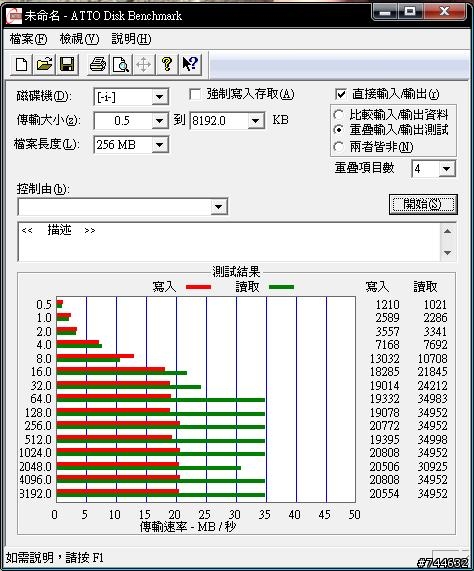474x571 pixels.
Task: Click the green 讀取 legend line
Action: click(x=281, y=287)
